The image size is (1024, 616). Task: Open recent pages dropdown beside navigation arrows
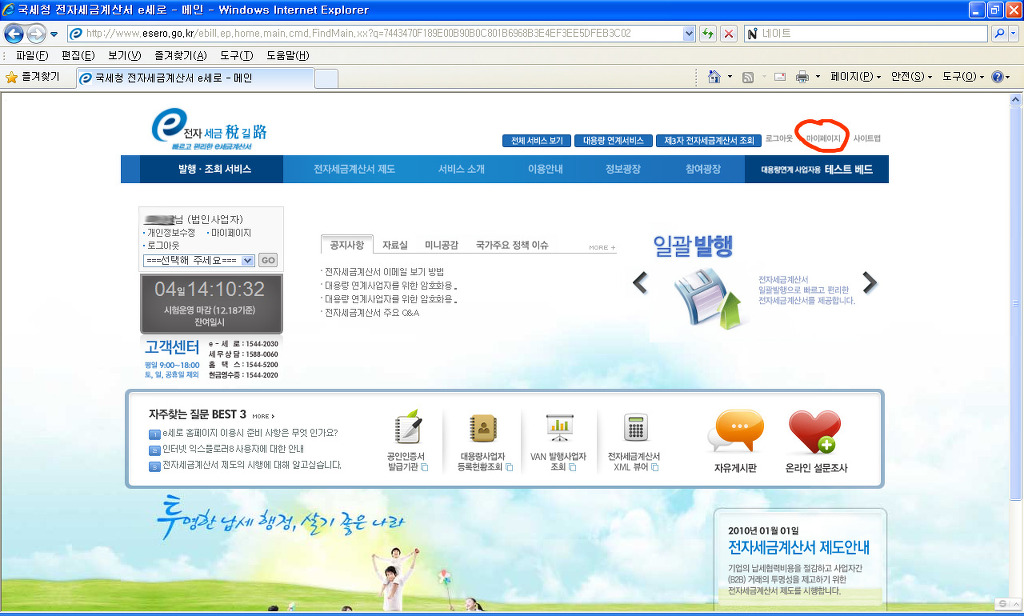coord(54,34)
